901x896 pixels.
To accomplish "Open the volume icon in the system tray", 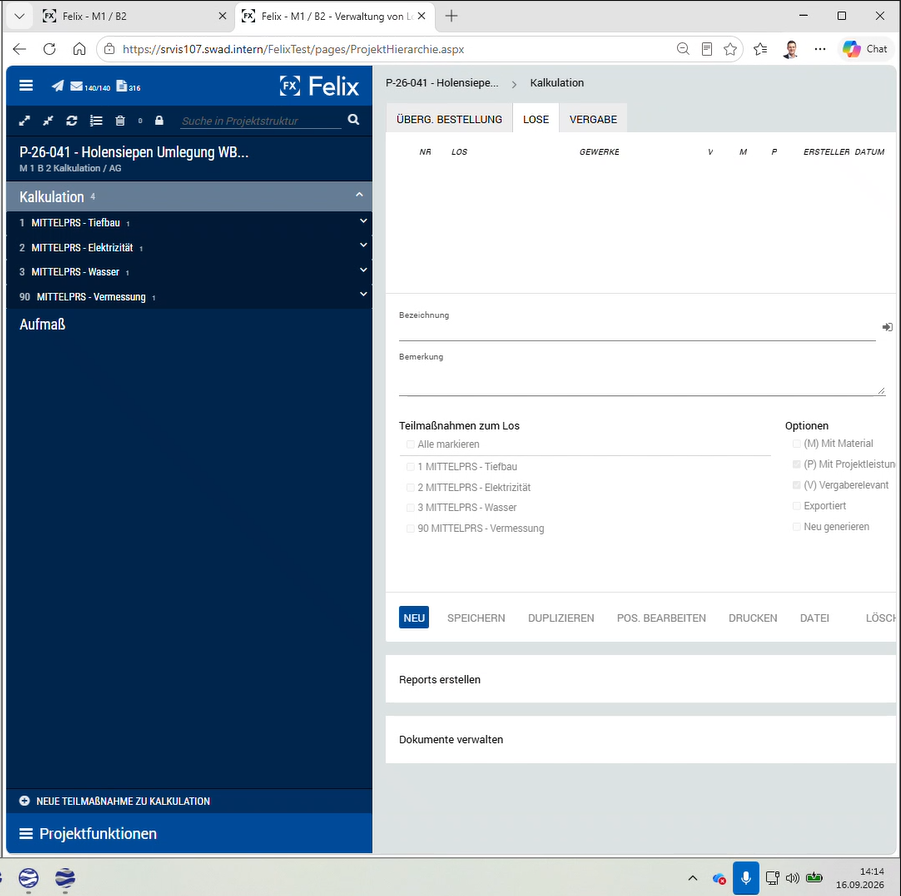I will point(792,878).
